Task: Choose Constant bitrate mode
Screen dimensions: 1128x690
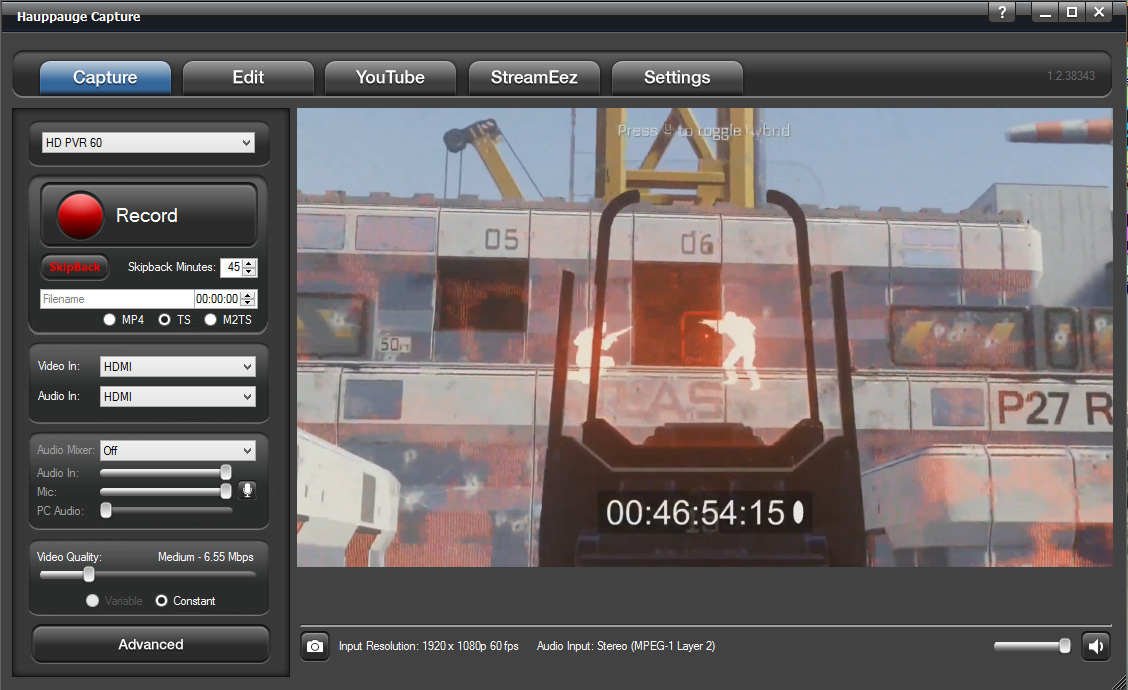Action: 163,601
